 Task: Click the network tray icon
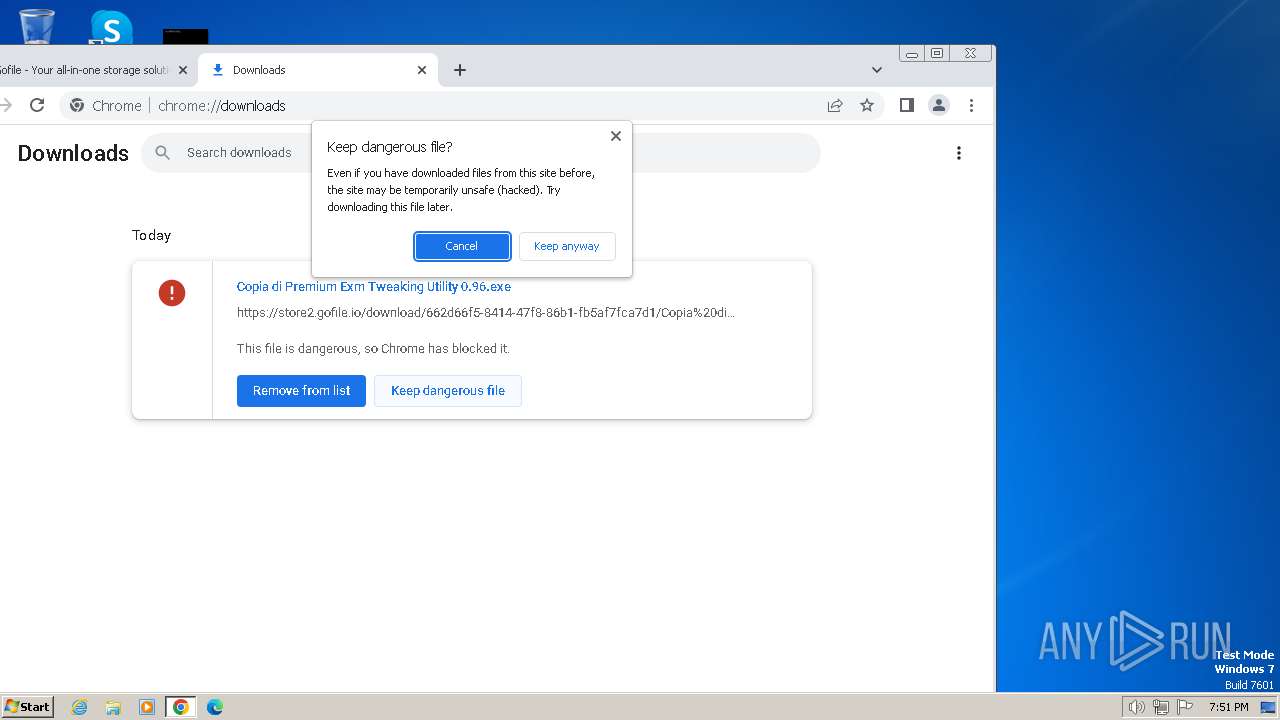coord(1161,707)
